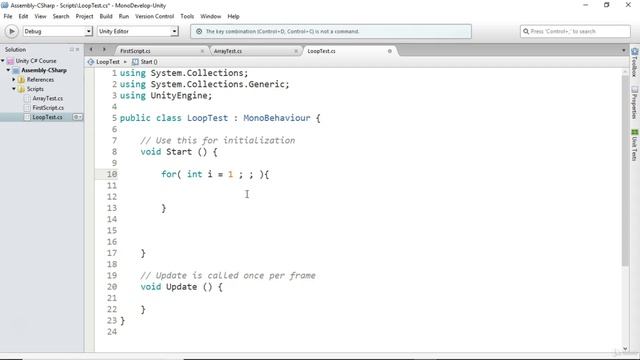This screenshot has height=360, width=640.
Task: Collapse the Assembly-CSharp project node
Action: tap(8, 70)
